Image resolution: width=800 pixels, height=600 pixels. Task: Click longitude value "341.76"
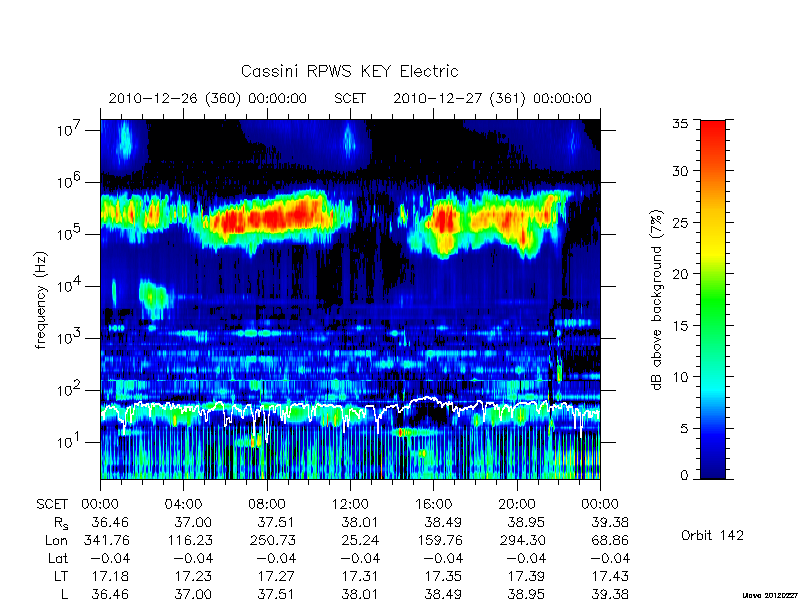(106, 540)
